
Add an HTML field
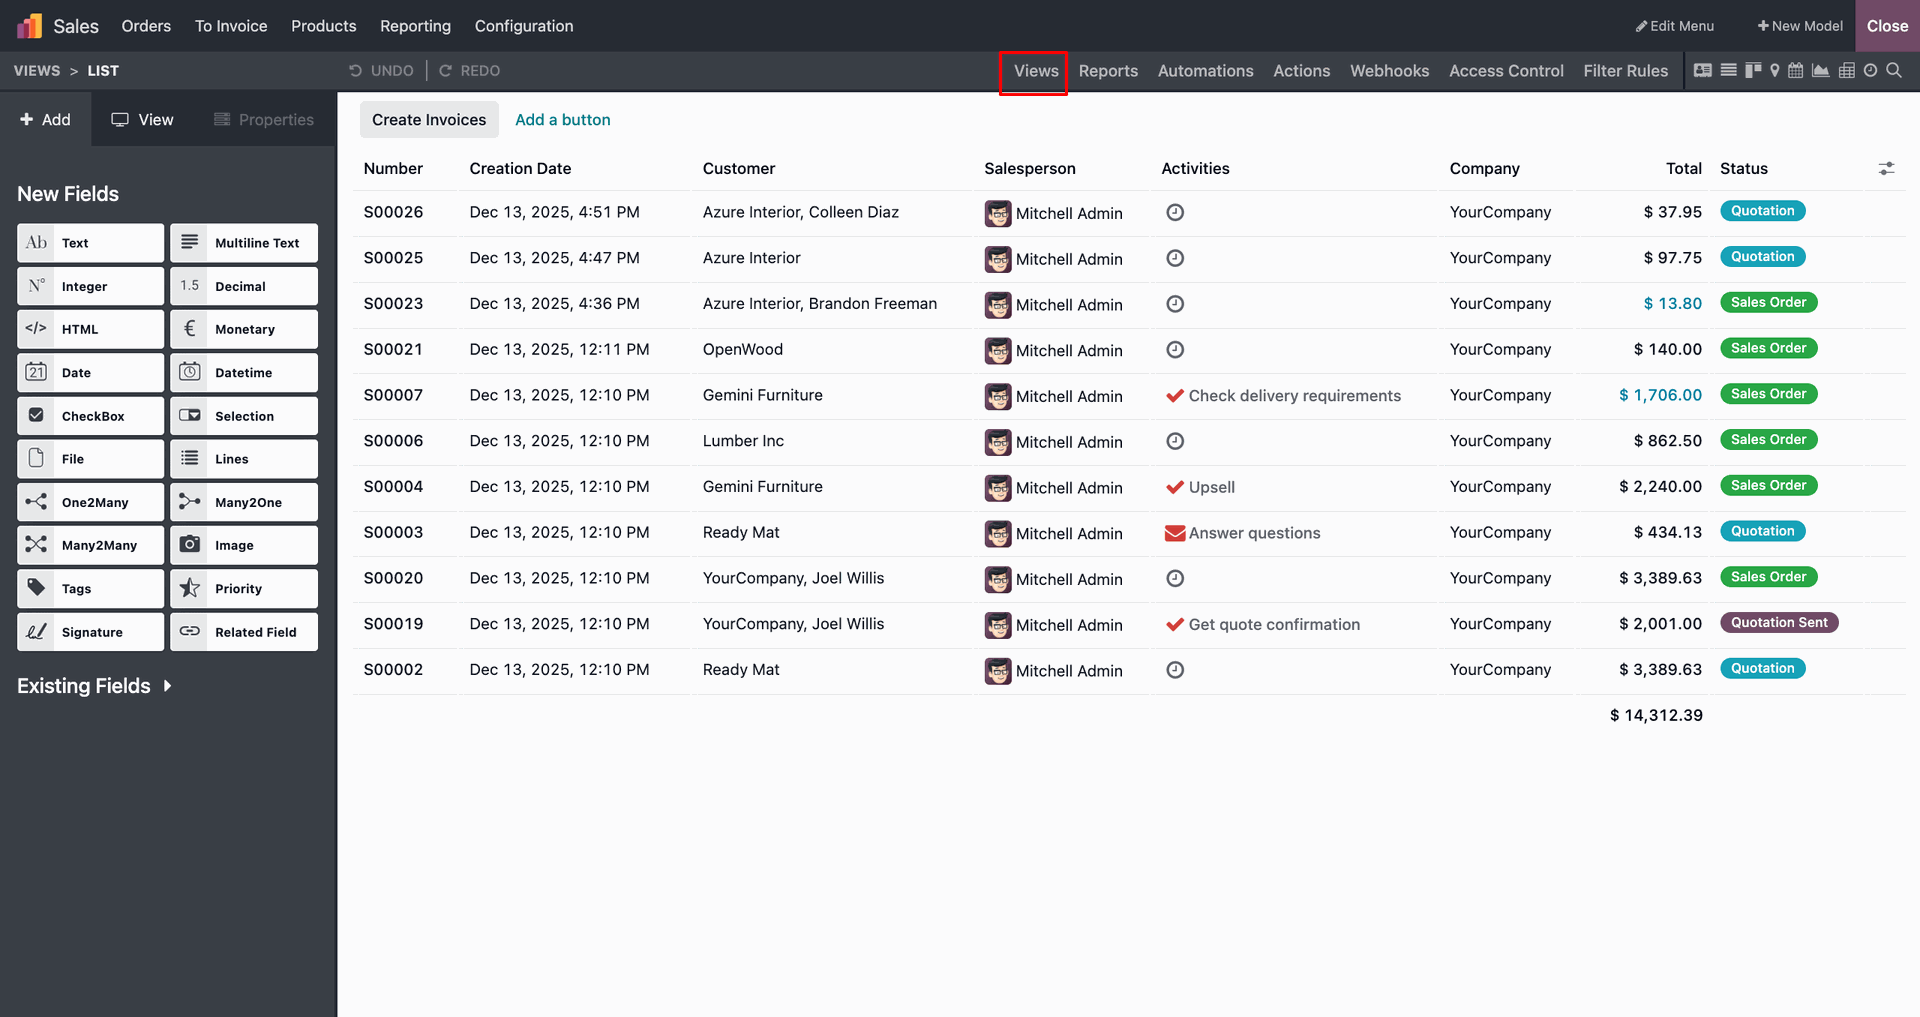click(90, 329)
